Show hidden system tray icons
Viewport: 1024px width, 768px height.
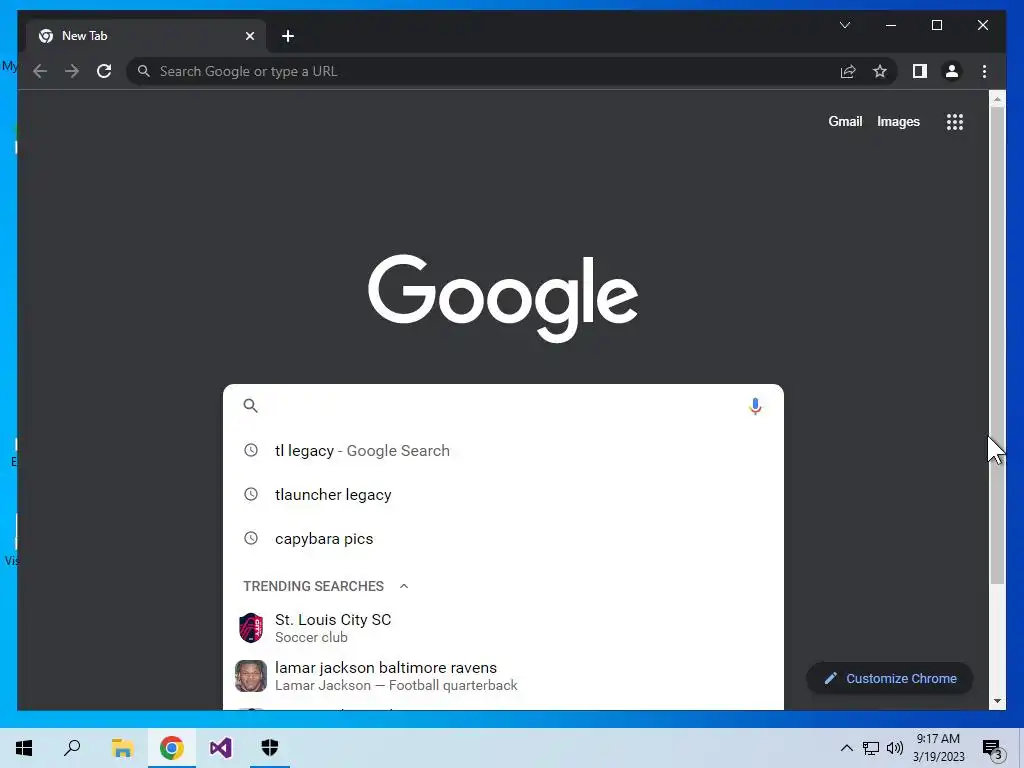(x=846, y=748)
